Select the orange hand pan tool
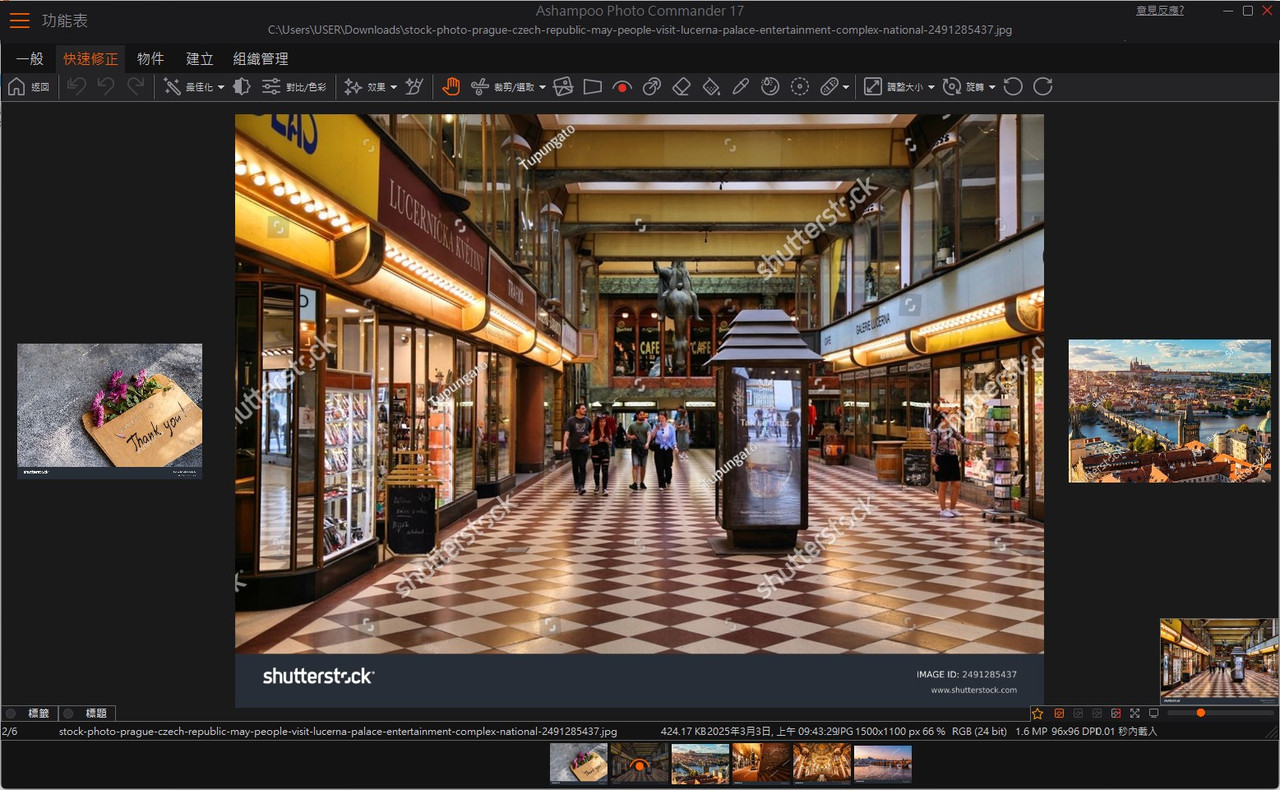1280x790 pixels. pyautogui.click(x=451, y=87)
